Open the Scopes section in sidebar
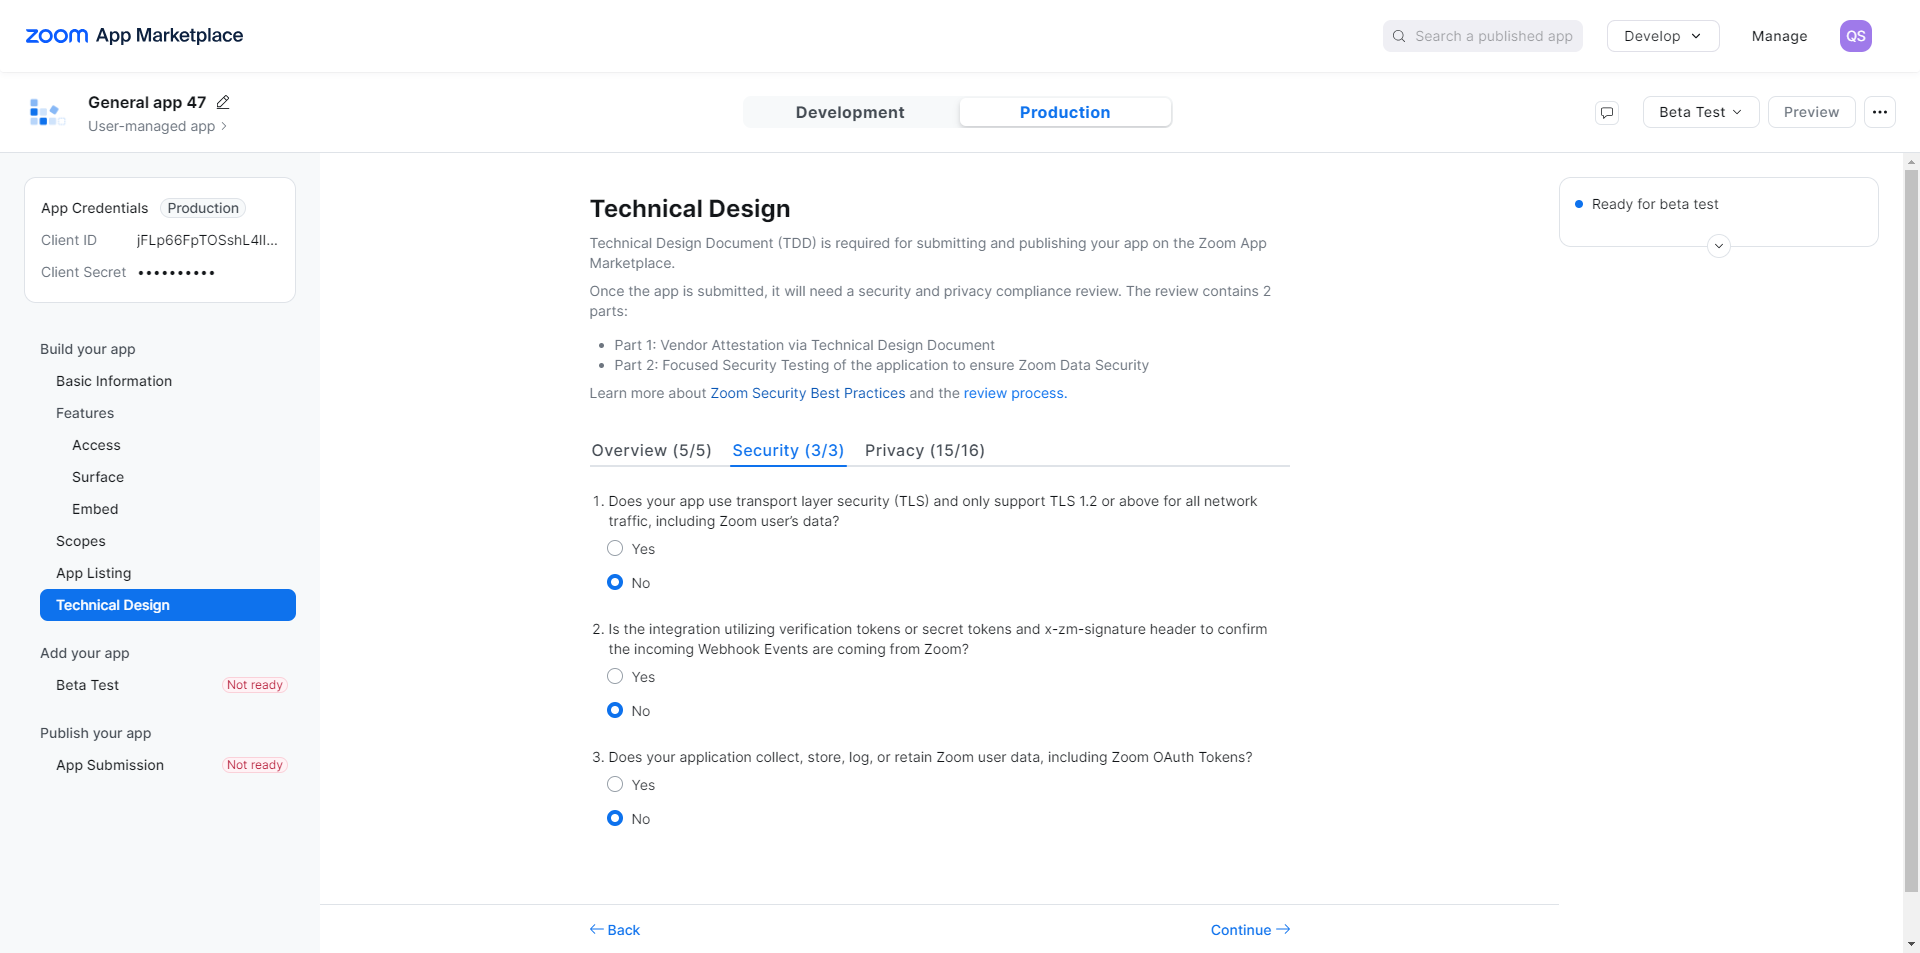Screen dimensions: 1920x953 point(81,541)
